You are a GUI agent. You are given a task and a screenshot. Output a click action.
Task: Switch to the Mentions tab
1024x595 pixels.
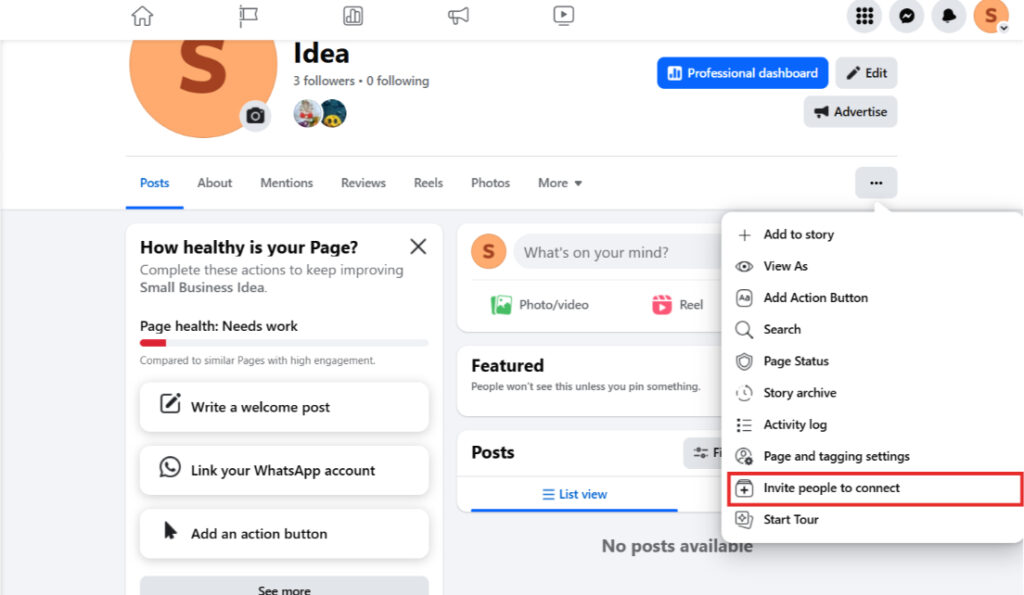(287, 183)
